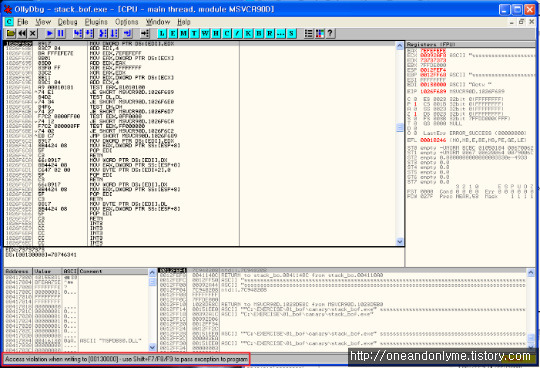540x368 pixels.
Task: Select dump row with ASCII "MSPDB80.DLL"
Action: coord(76,341)
